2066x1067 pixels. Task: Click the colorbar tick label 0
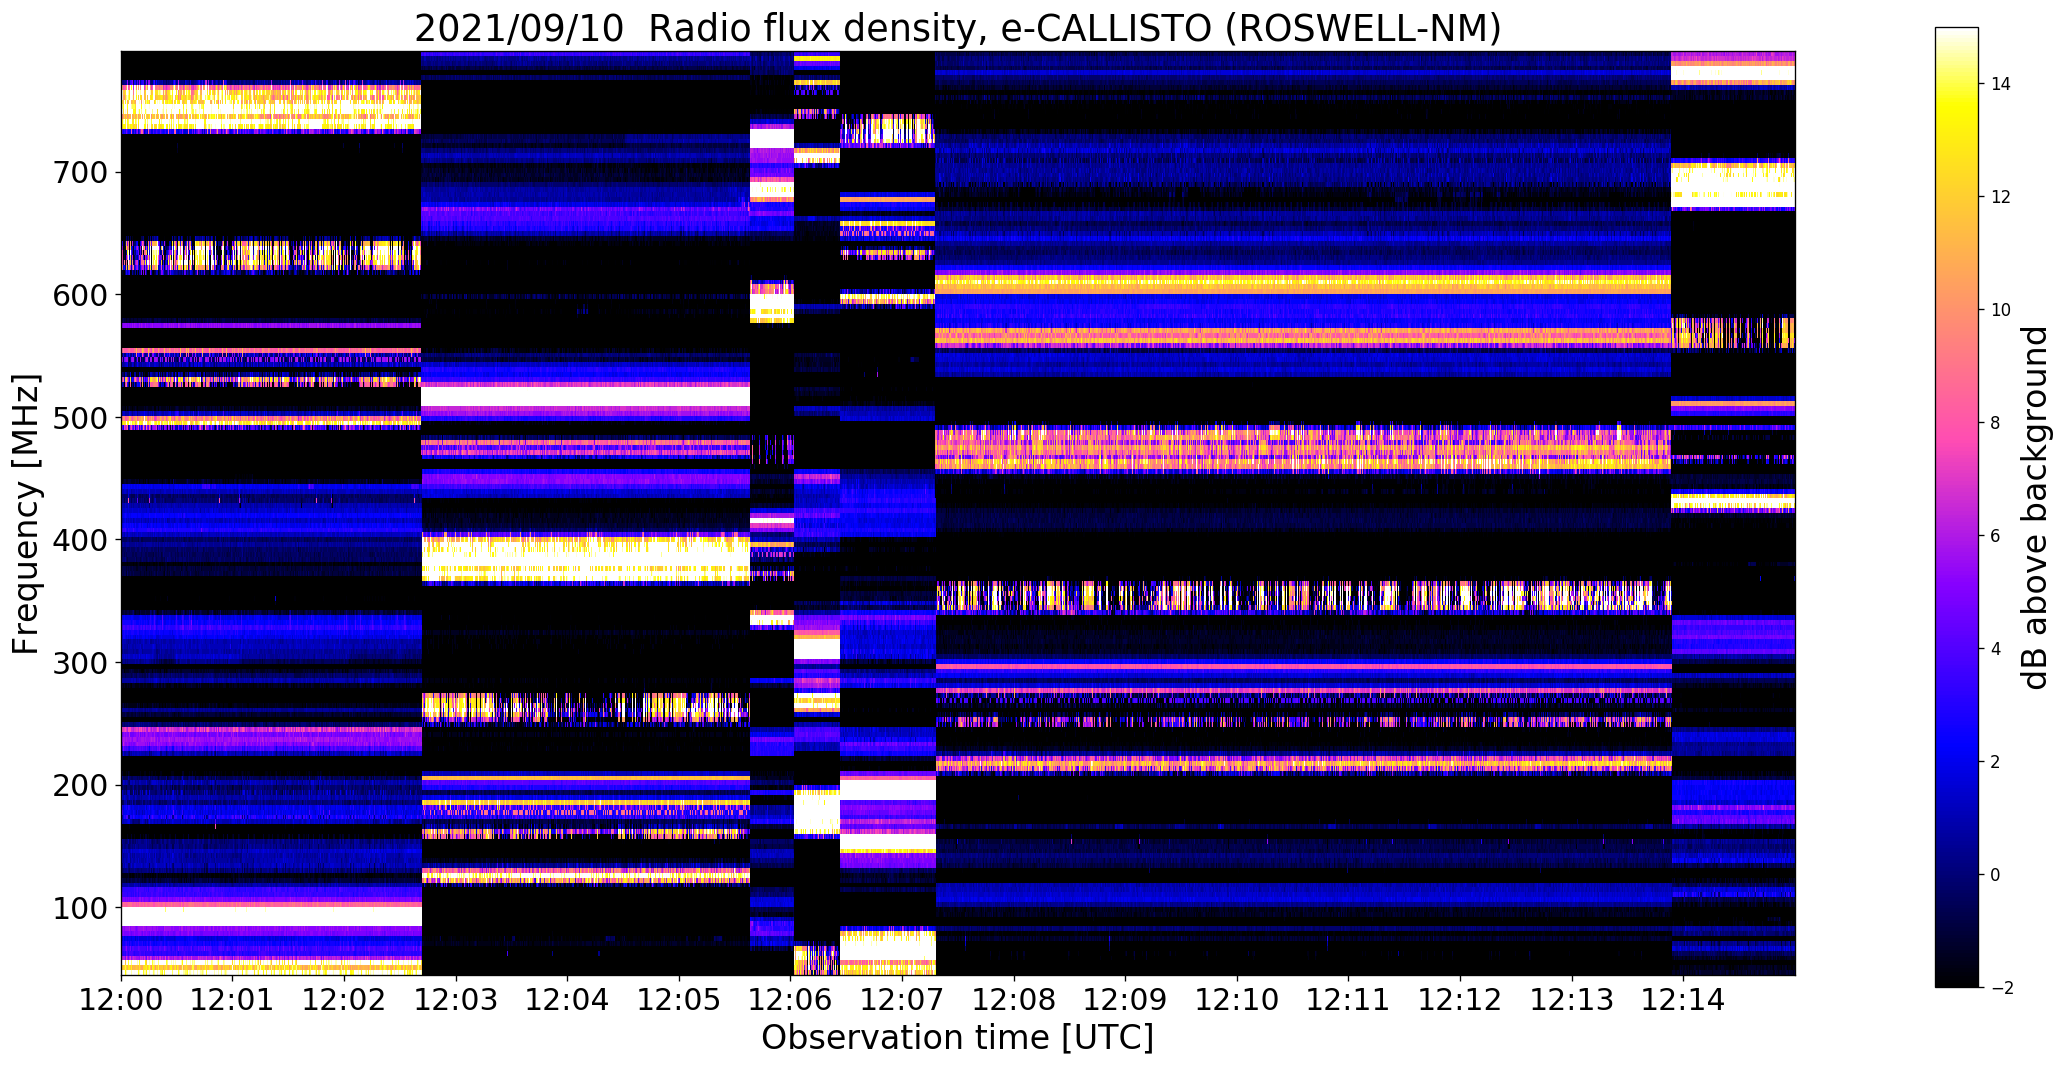click(1996, 875)
